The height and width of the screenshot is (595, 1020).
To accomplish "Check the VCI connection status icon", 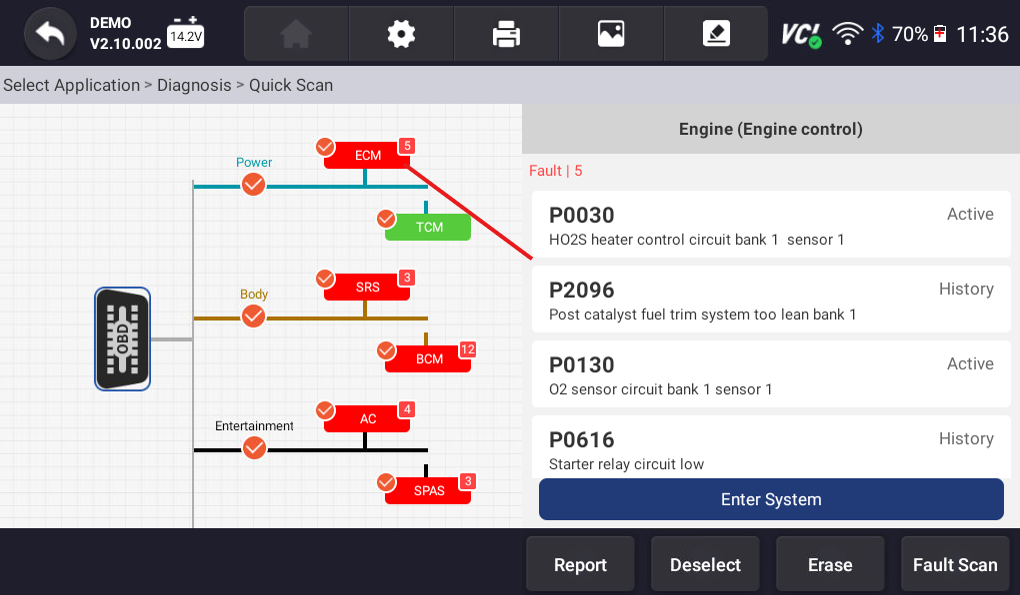I will [800, 33].
